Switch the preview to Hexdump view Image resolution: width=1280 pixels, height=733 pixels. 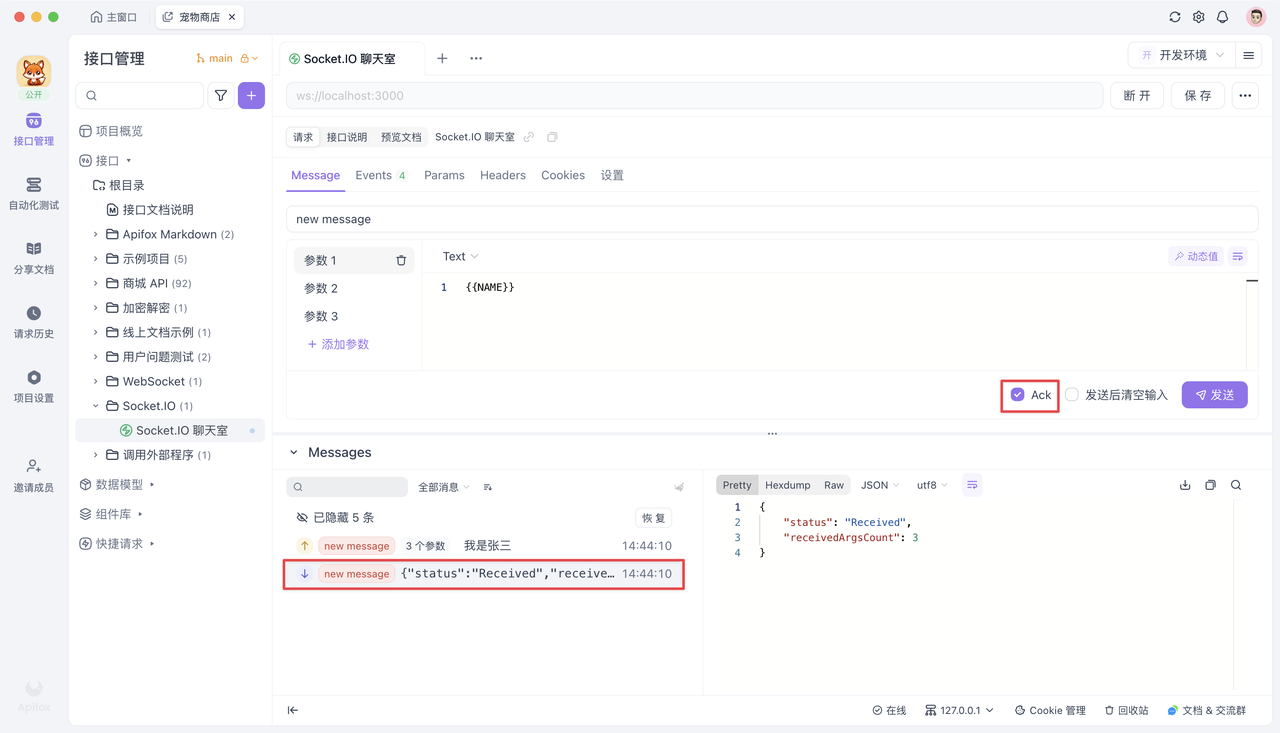point(788,485)
